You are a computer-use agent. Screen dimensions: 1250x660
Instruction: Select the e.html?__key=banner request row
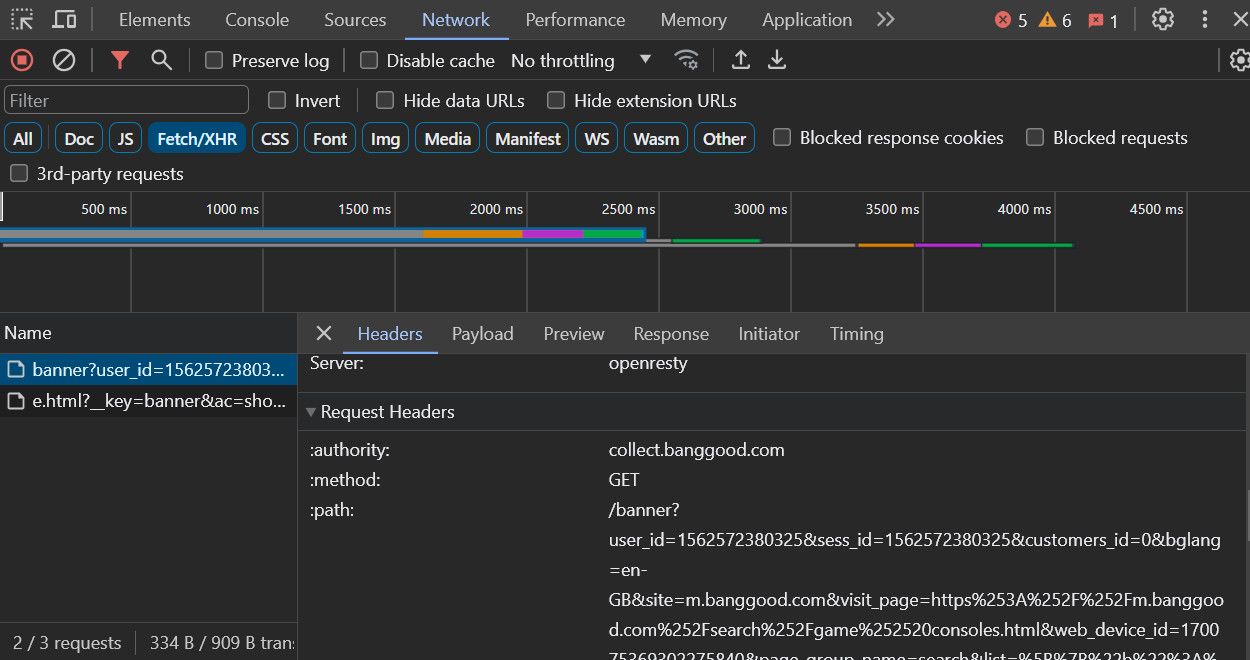tap(148, 401)
